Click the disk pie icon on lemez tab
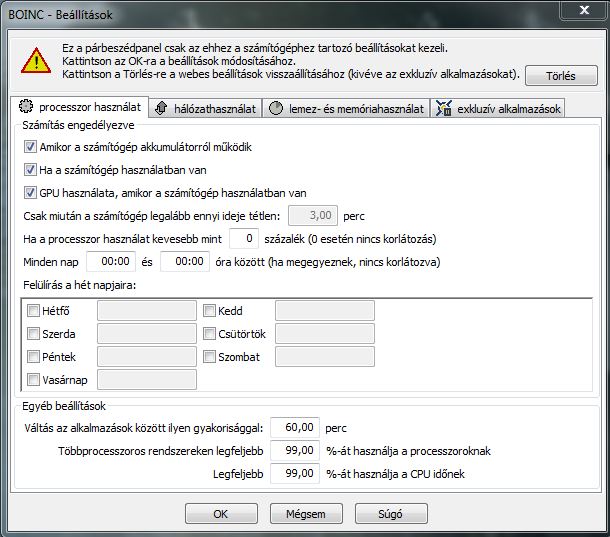Image resolution: width=610 pixels, height=537 pixels. (276, 109)
